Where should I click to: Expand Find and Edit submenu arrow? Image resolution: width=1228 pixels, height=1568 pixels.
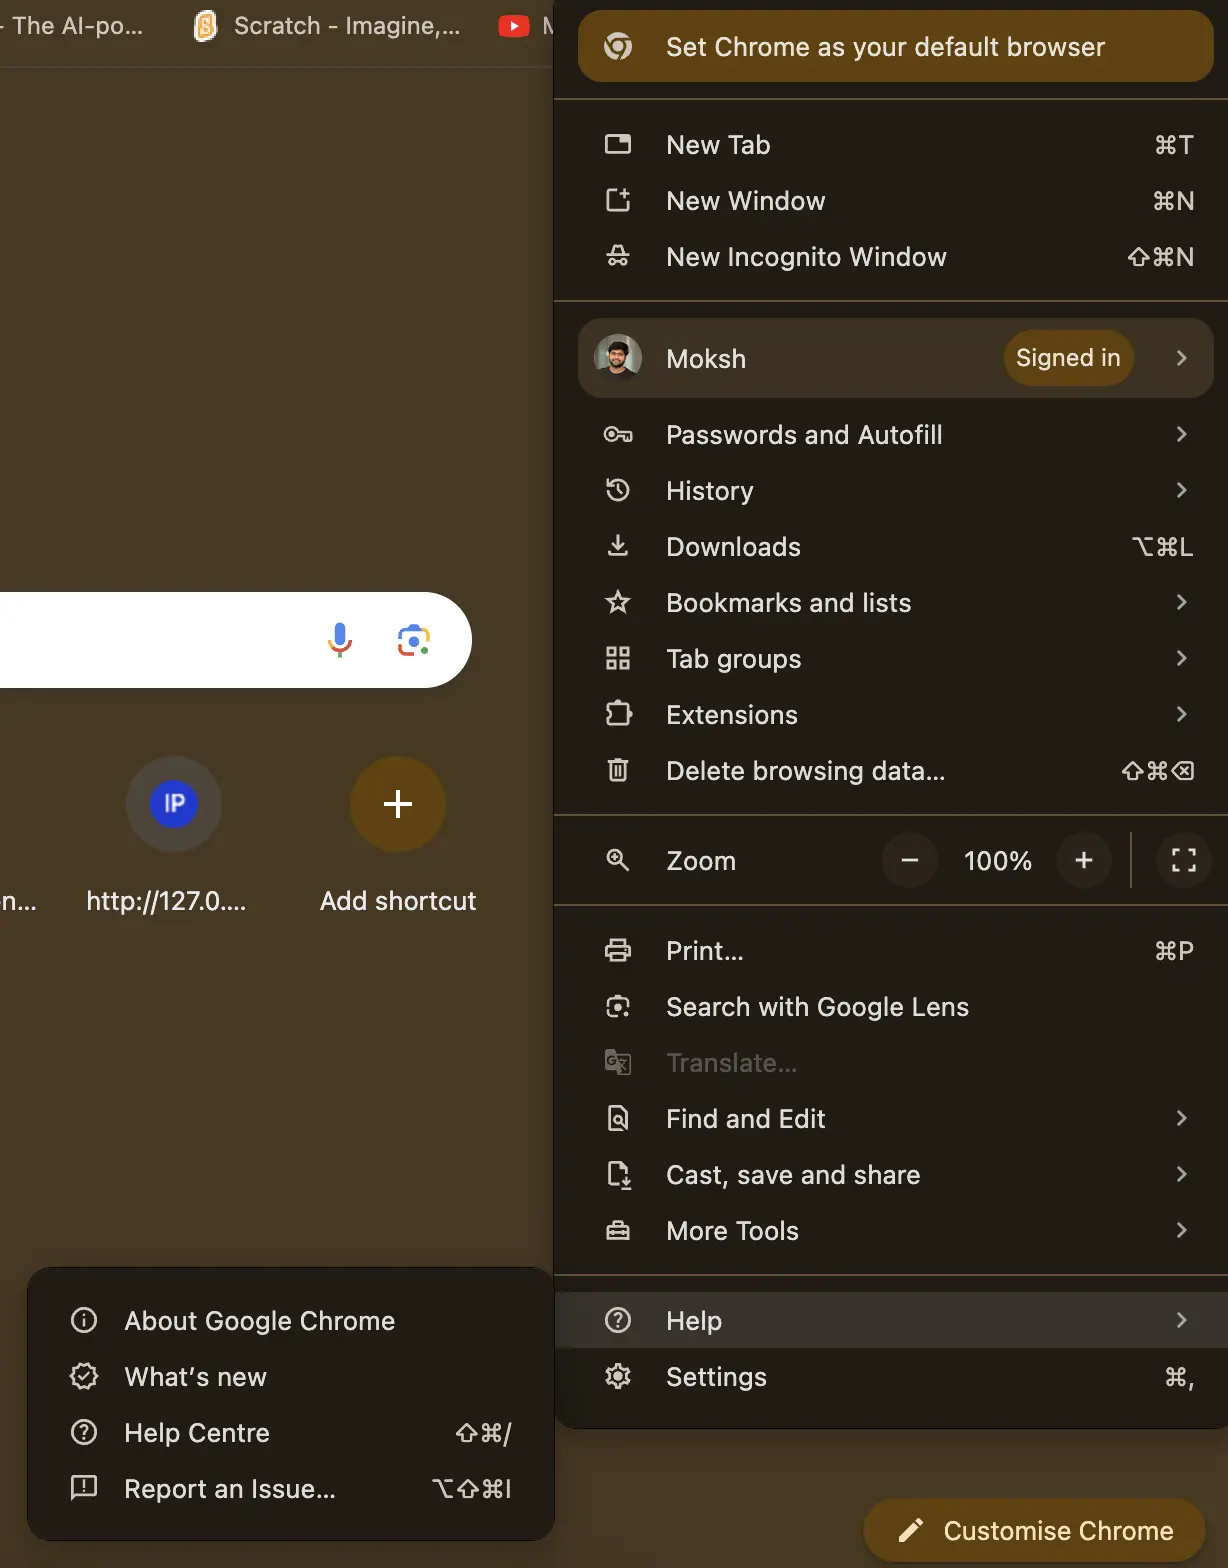[x=1181, y=1118]
